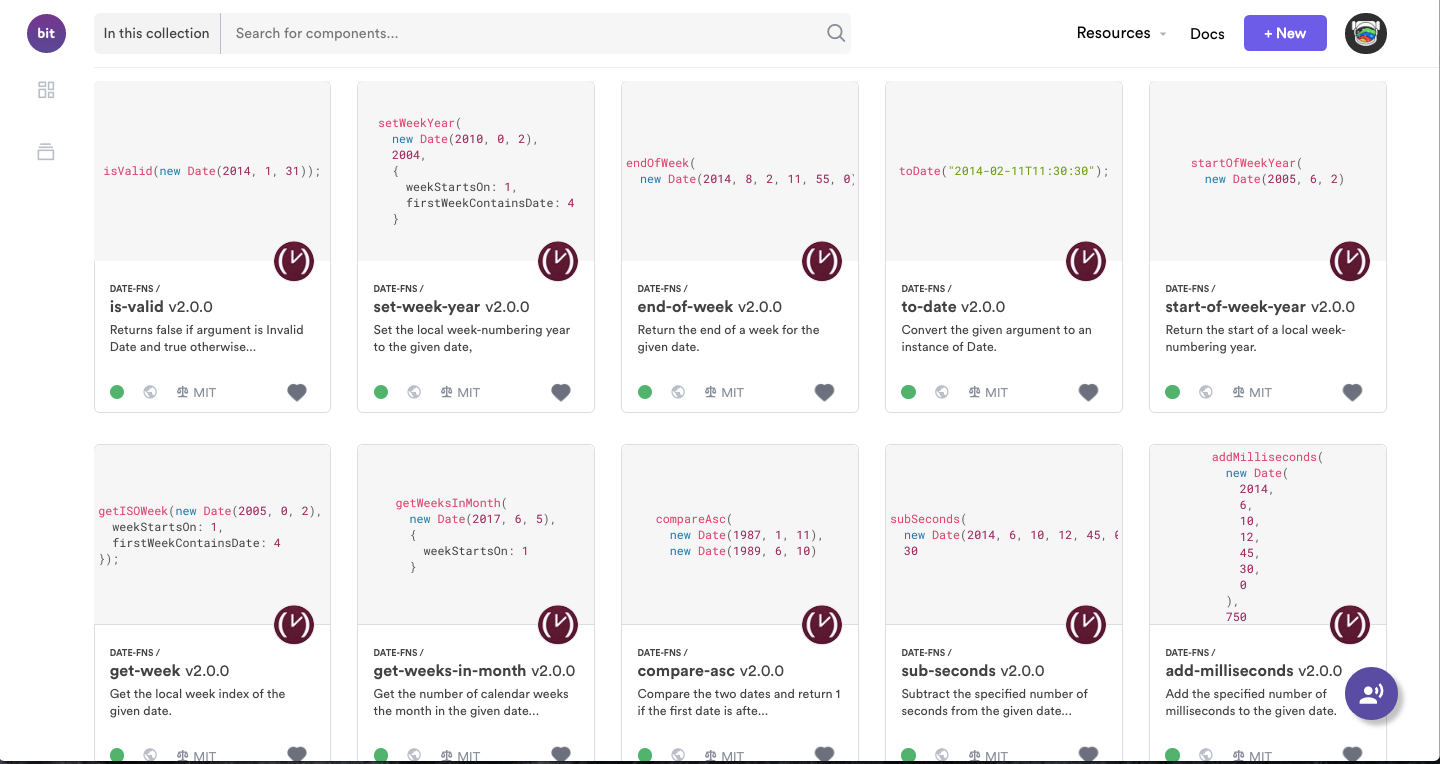Click the date-fns logo badge on the is-valid card
The image size is (1440, 764).
tap(294, 261)
